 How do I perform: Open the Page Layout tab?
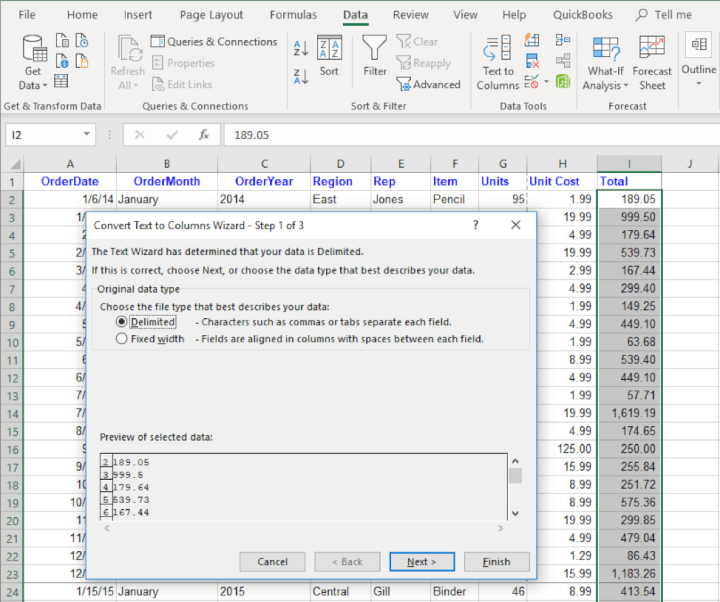point(211,15)
